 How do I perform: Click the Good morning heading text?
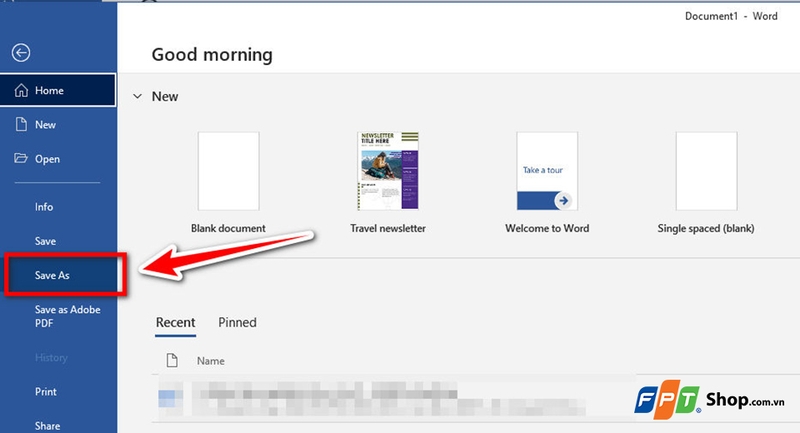(212, 55)
